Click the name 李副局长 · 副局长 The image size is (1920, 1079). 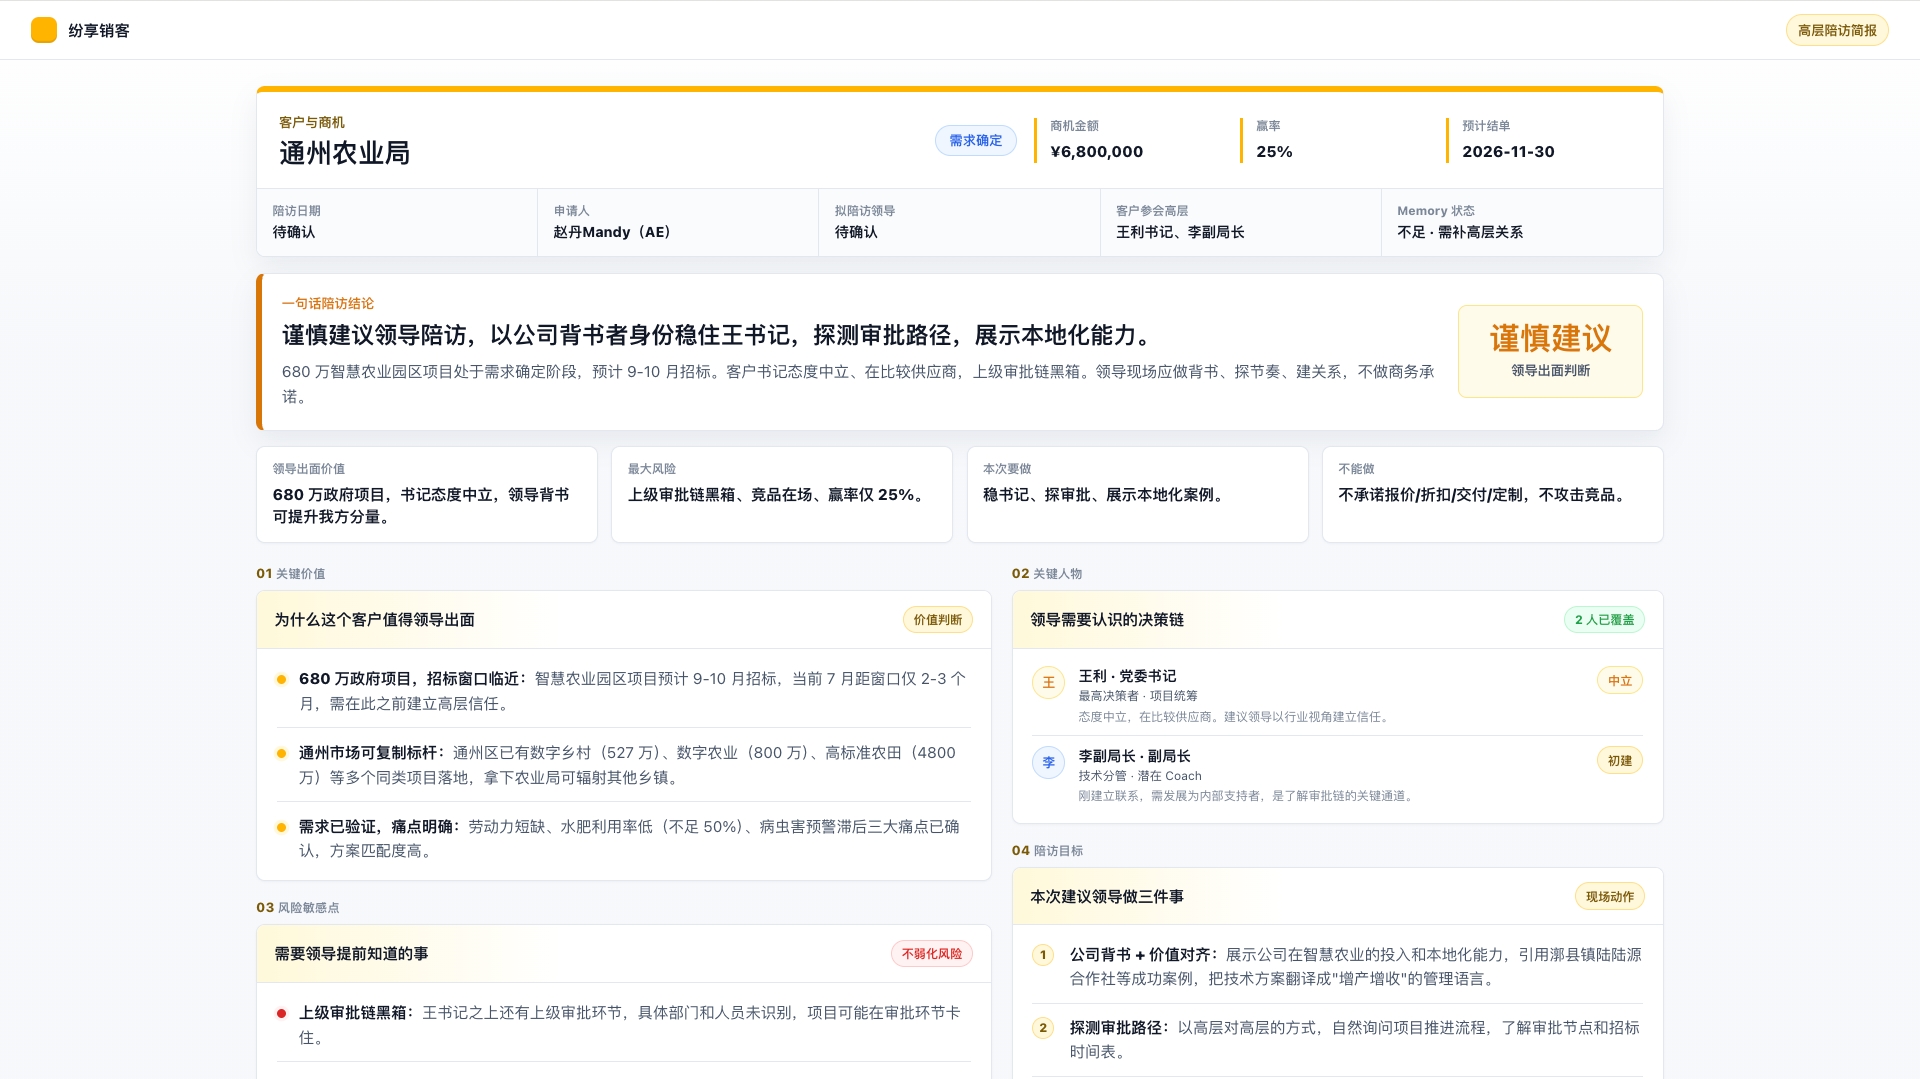tap(1134, 756)
